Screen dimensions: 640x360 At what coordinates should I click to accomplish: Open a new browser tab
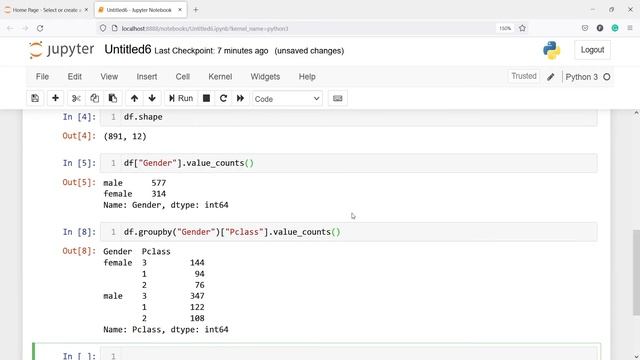click(196, 10)
